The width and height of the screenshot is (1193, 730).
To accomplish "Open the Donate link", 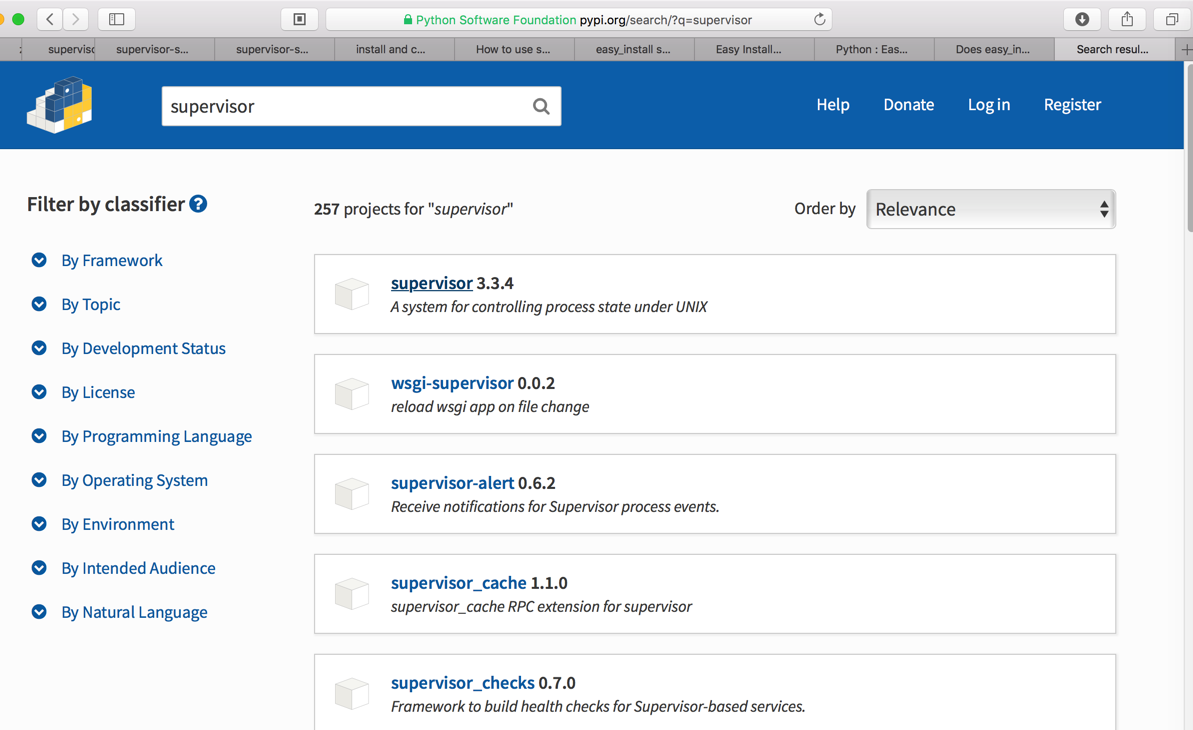I will (908, 105).
